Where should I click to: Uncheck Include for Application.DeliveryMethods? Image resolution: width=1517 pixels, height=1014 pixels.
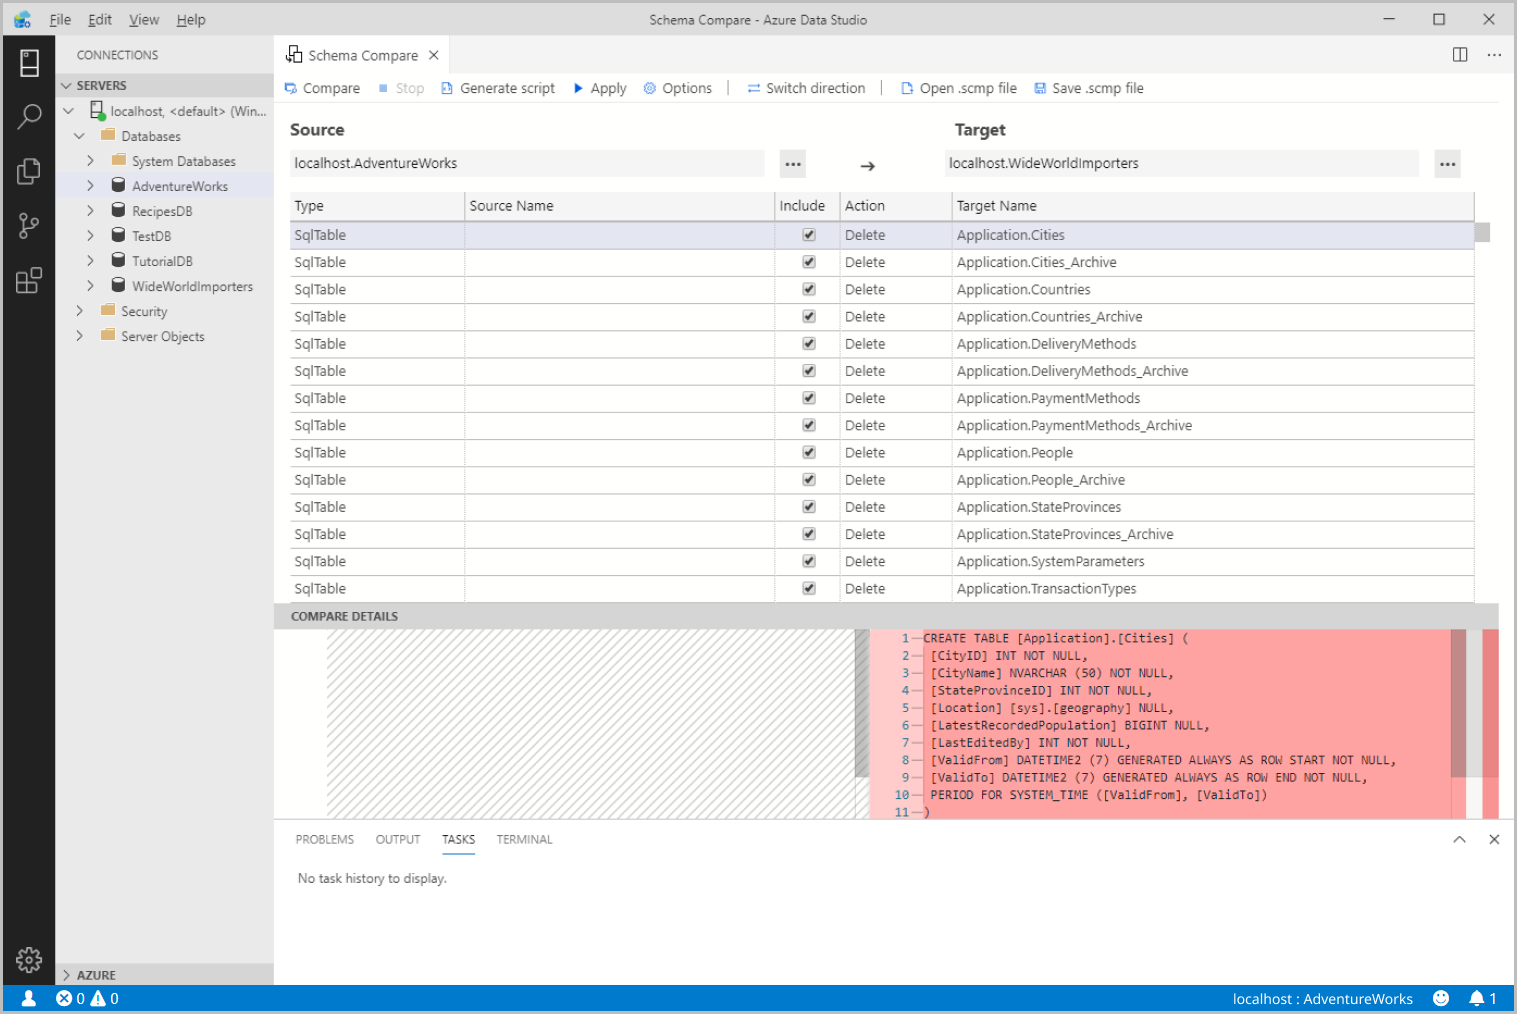tap(809, 343)
